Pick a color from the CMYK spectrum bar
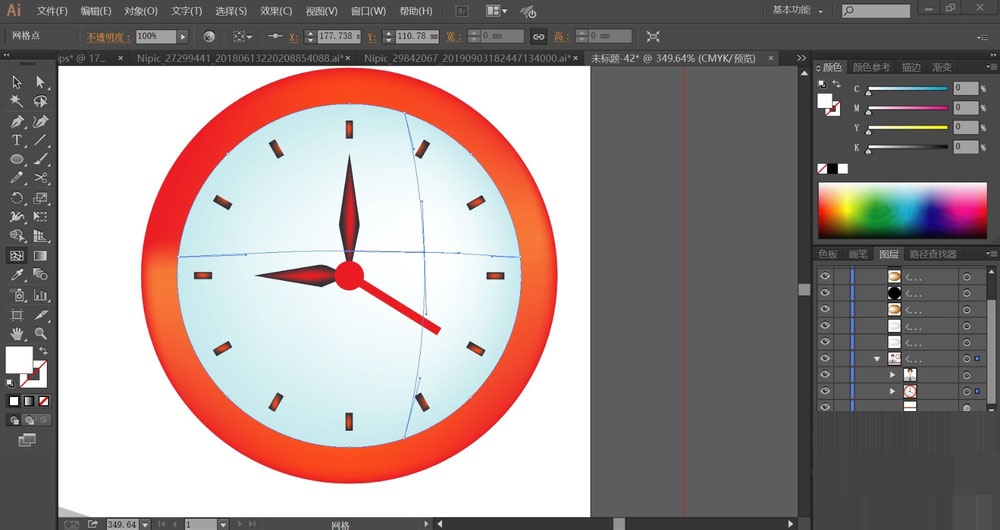Image resolution: width=1000 pixels, height=530 pixels. 902,210
